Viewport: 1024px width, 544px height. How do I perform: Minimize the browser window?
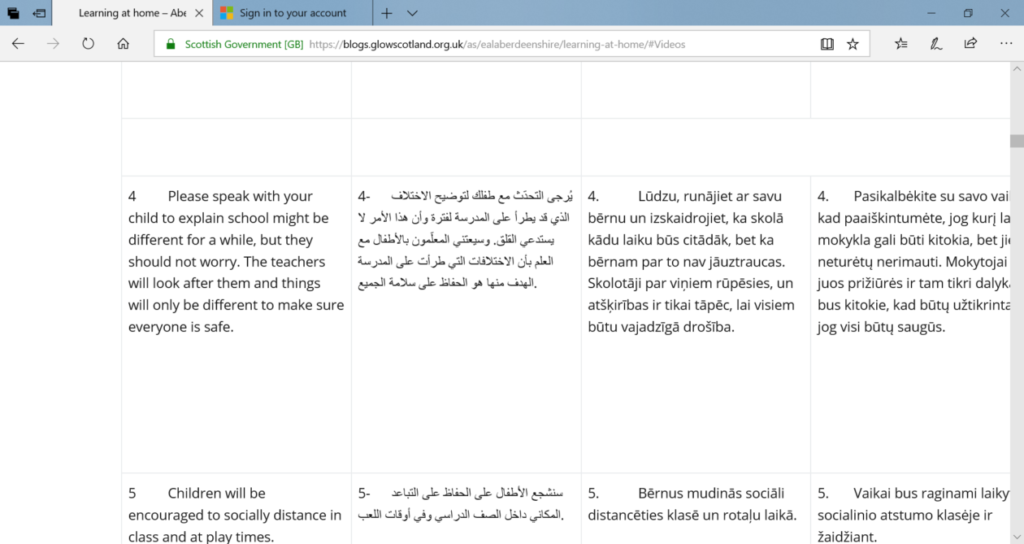point(931,13)
